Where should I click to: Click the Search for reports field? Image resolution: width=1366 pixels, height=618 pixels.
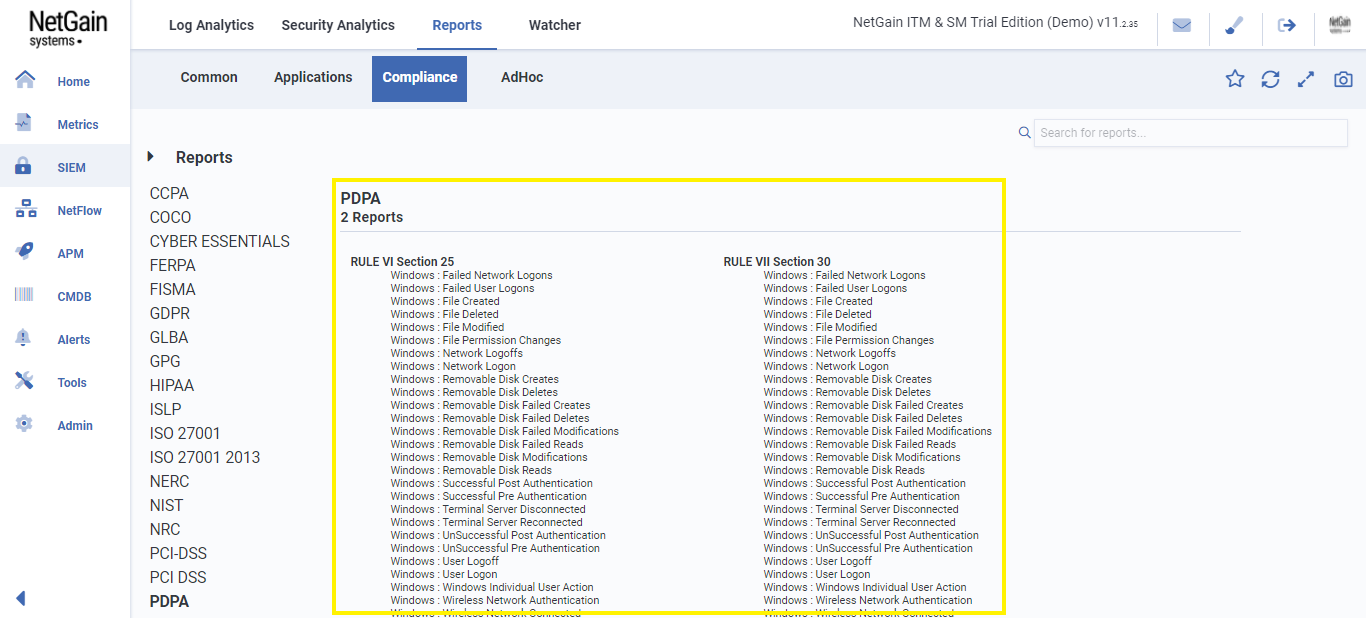(1190, 132)
